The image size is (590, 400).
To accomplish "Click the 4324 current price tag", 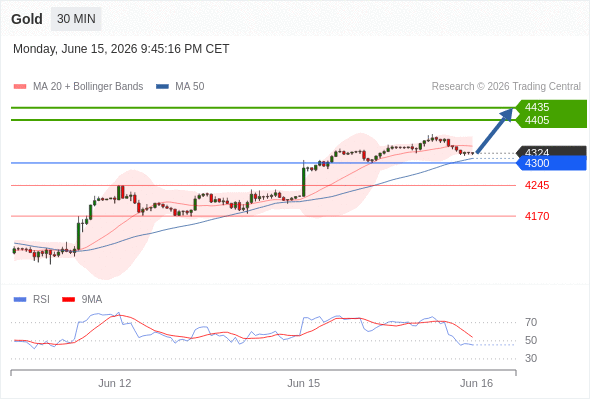I will (537, 152).
